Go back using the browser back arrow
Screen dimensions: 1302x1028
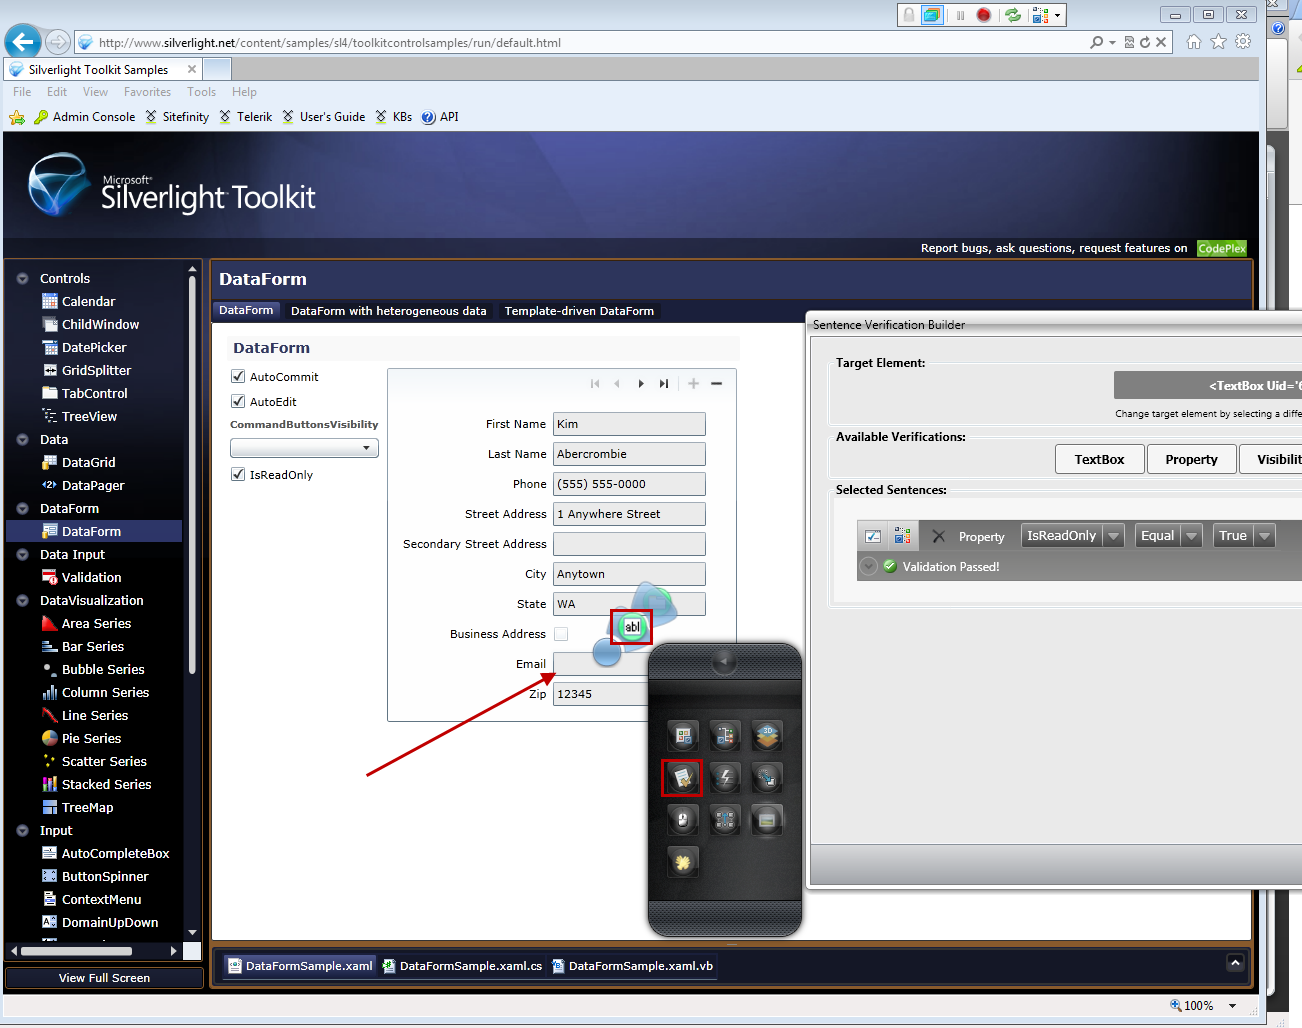[23, 42]
